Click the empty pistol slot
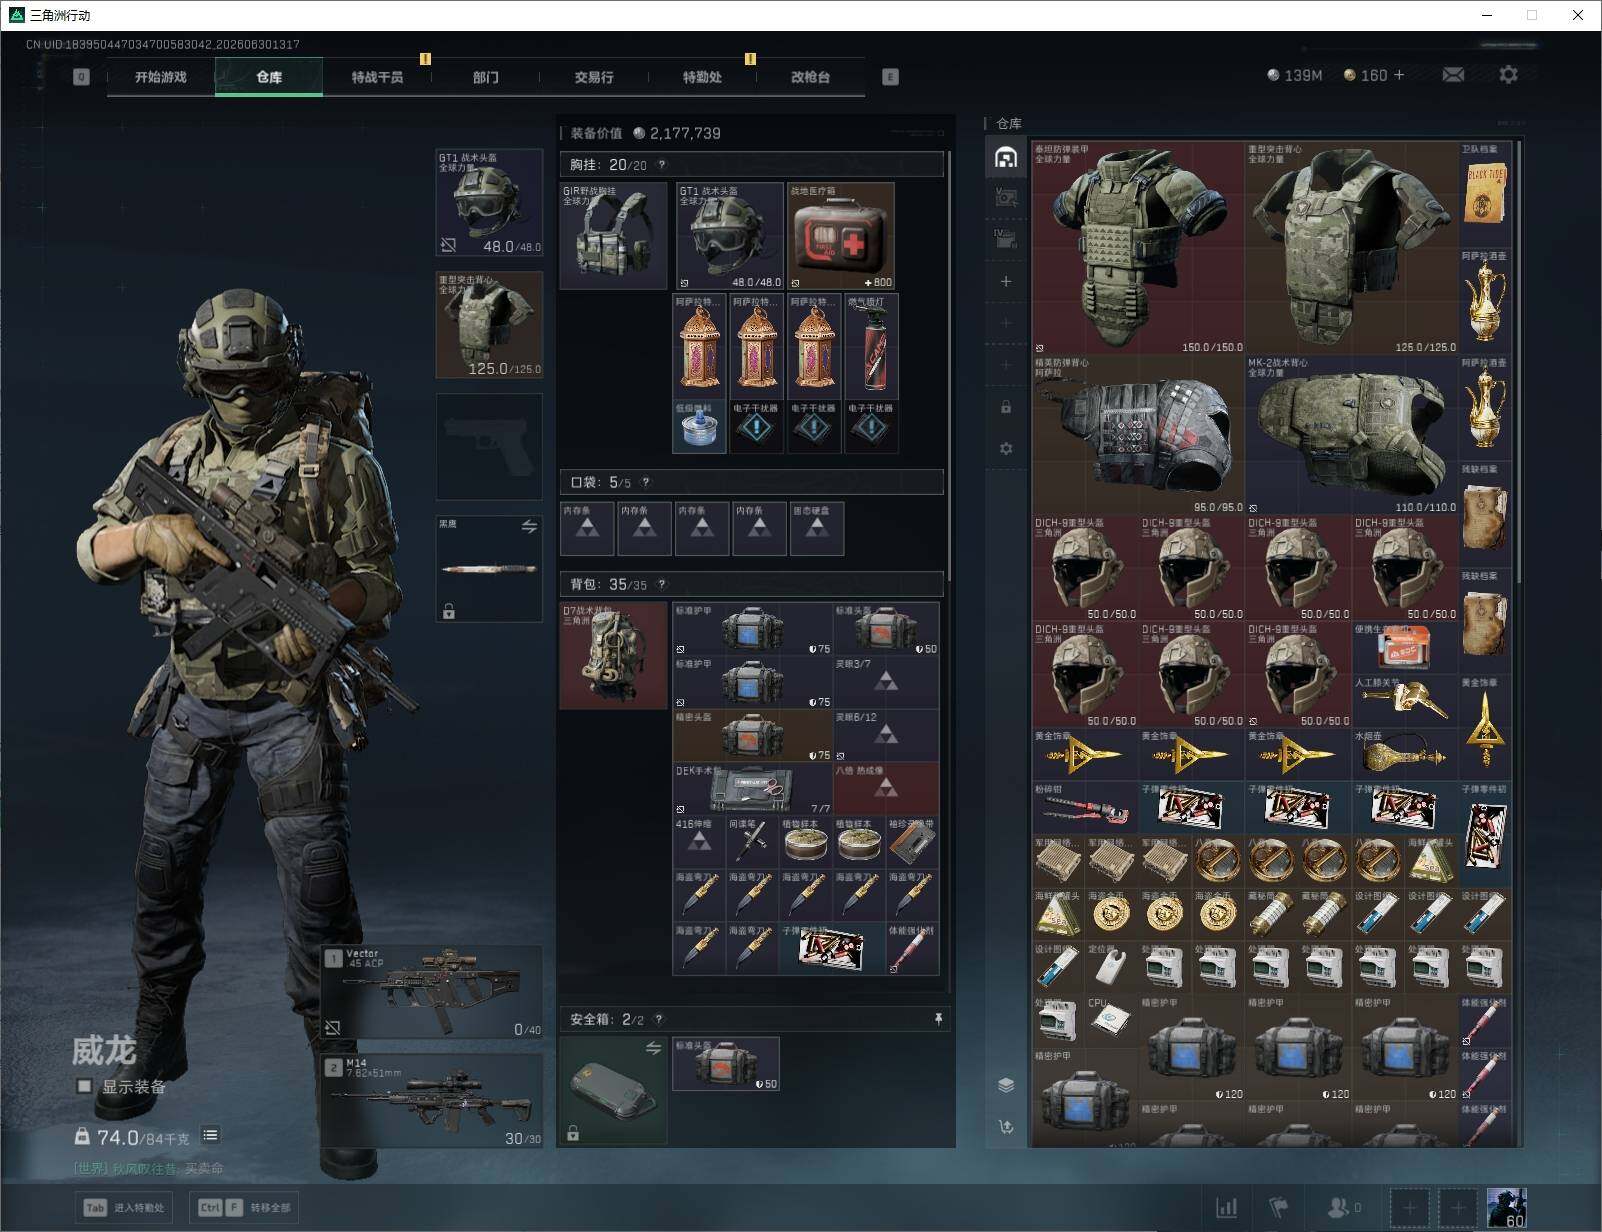Screen dimensions: 1602x1232 489,447
